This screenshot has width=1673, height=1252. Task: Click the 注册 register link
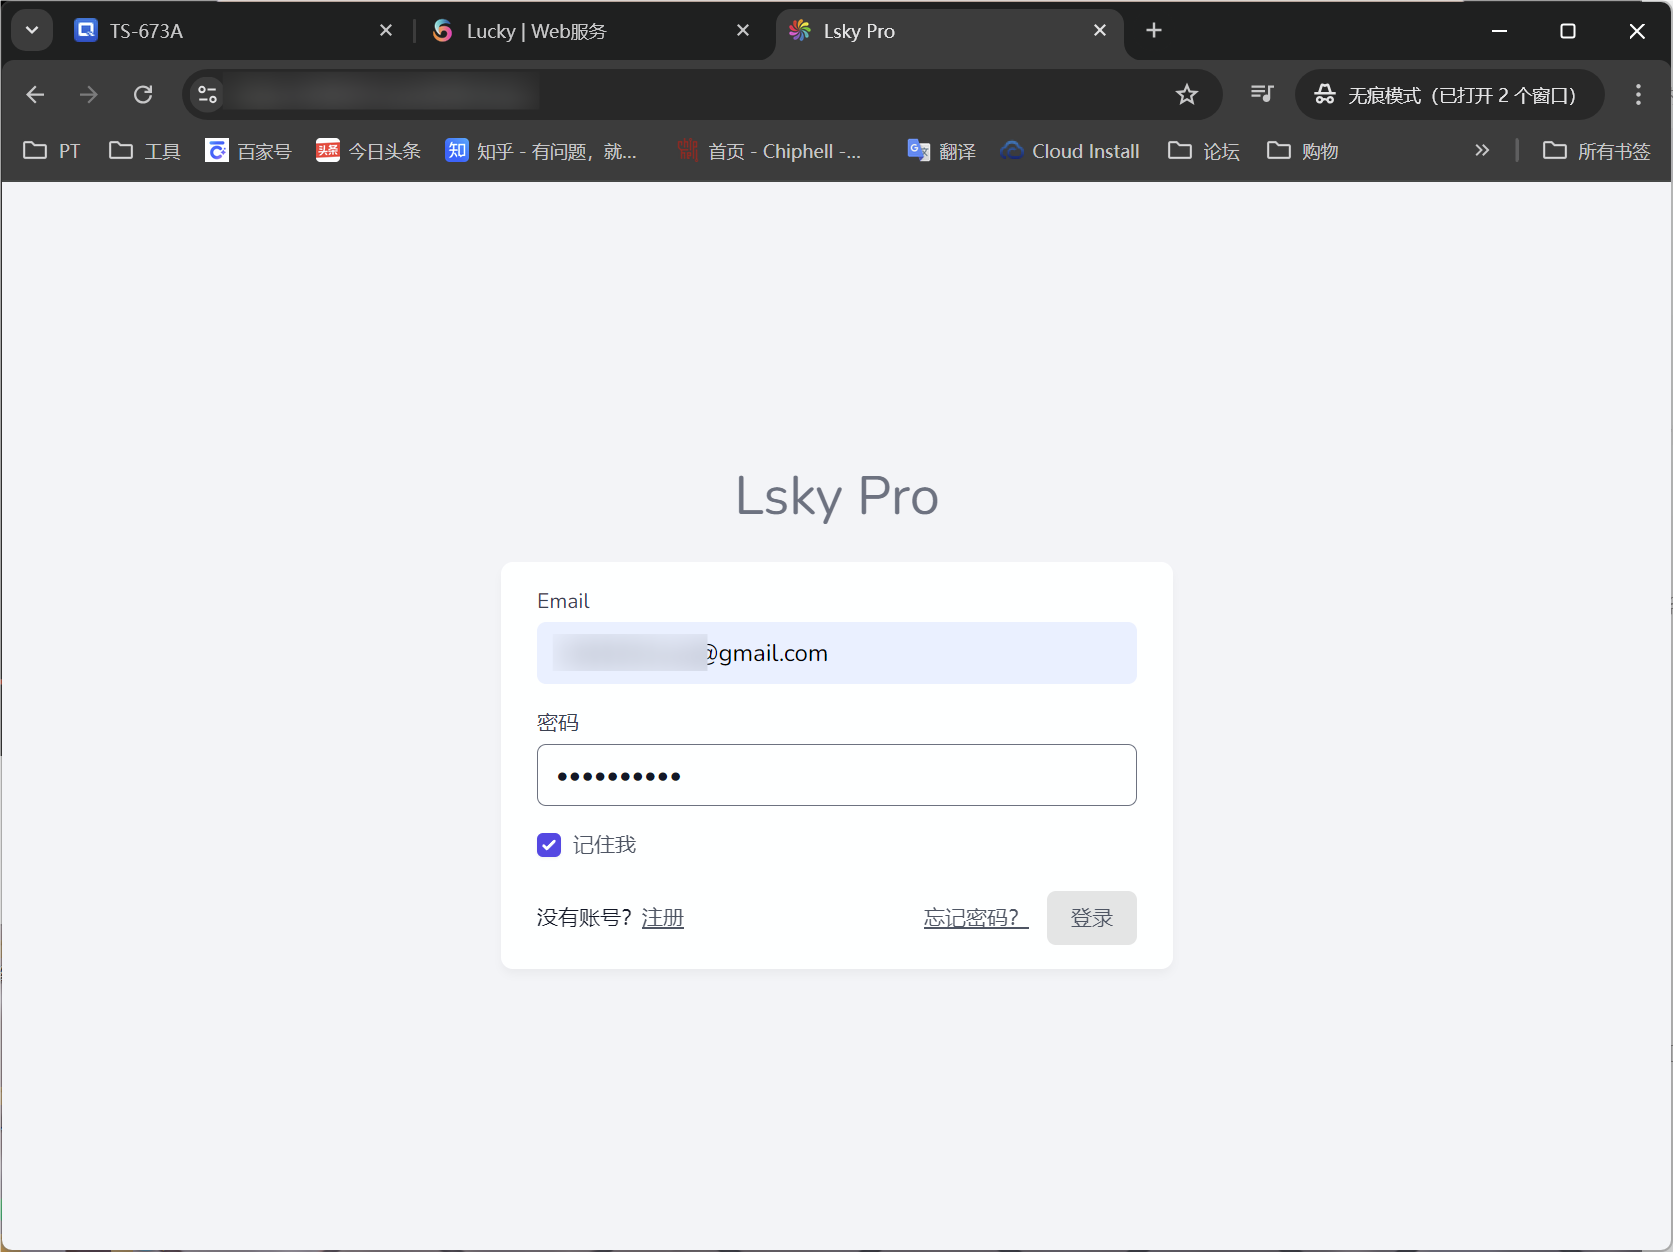coord(663,918)
